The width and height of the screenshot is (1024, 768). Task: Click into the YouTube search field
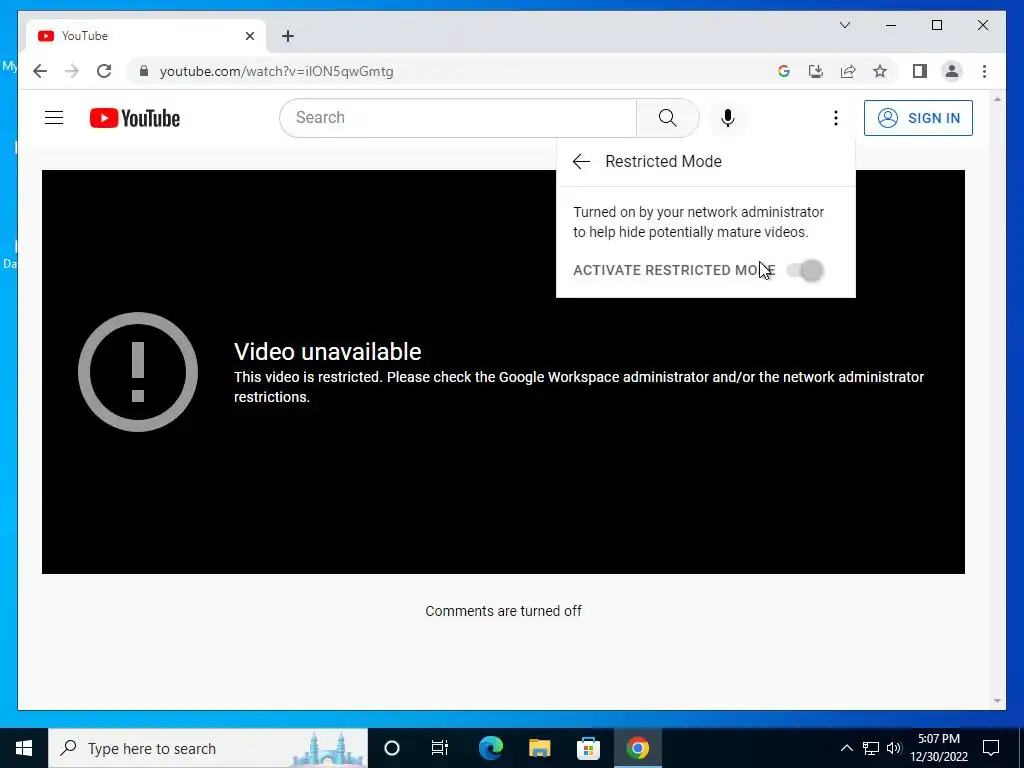pyautogui.click(x=458, y=118)
